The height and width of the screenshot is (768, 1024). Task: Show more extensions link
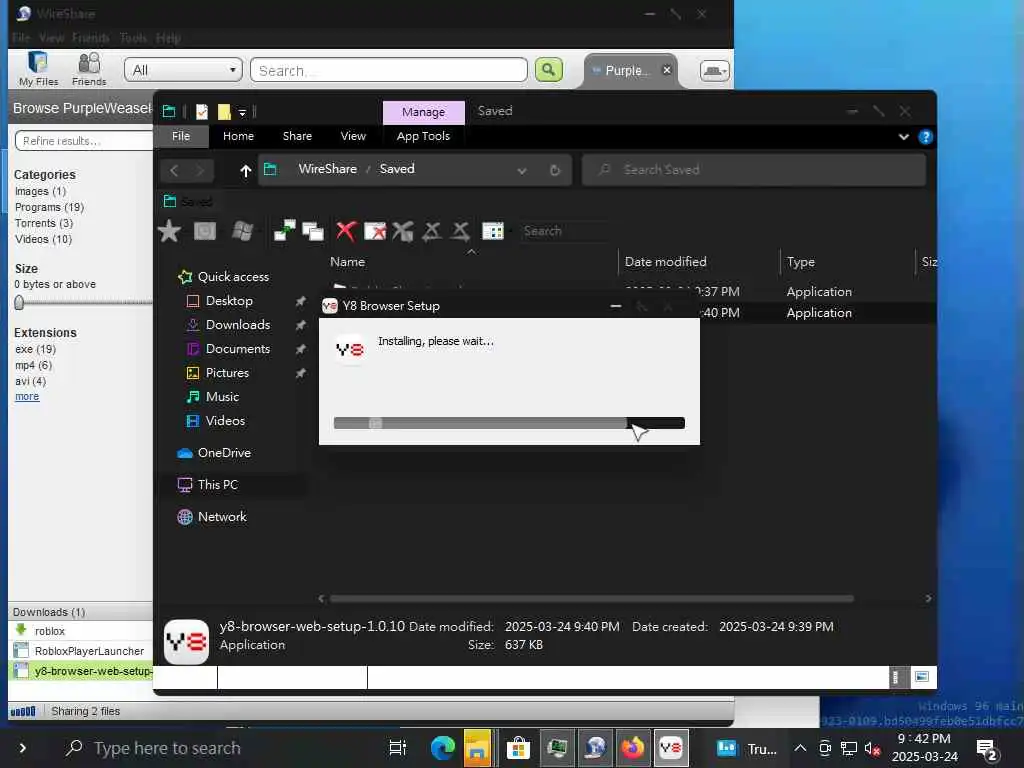(x=27, y=396)
